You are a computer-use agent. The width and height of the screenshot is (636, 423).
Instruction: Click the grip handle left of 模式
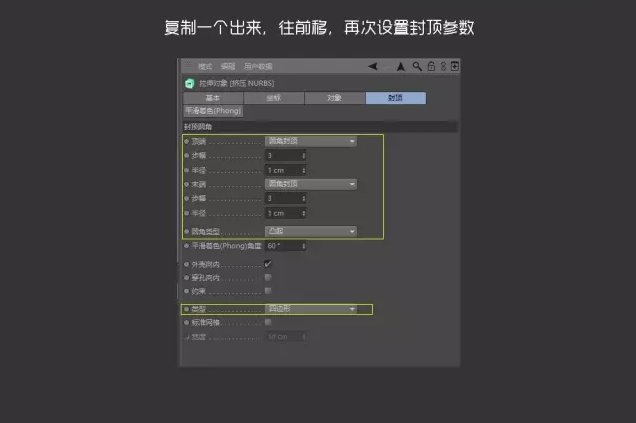tap(188, 66)
